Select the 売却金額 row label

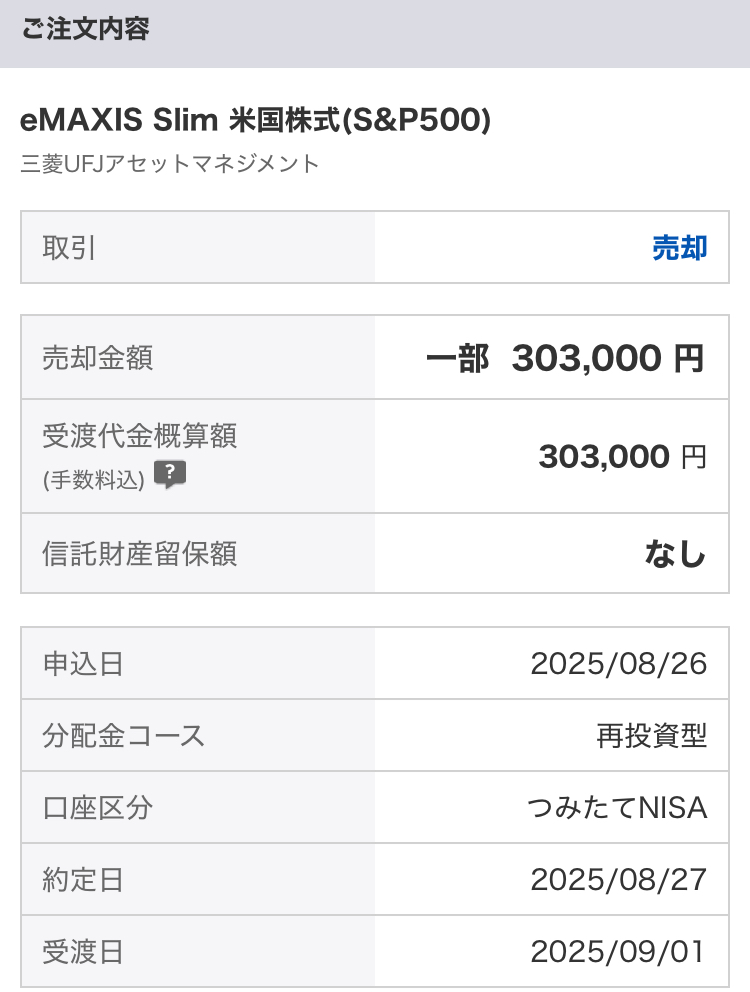pos(97,358)
